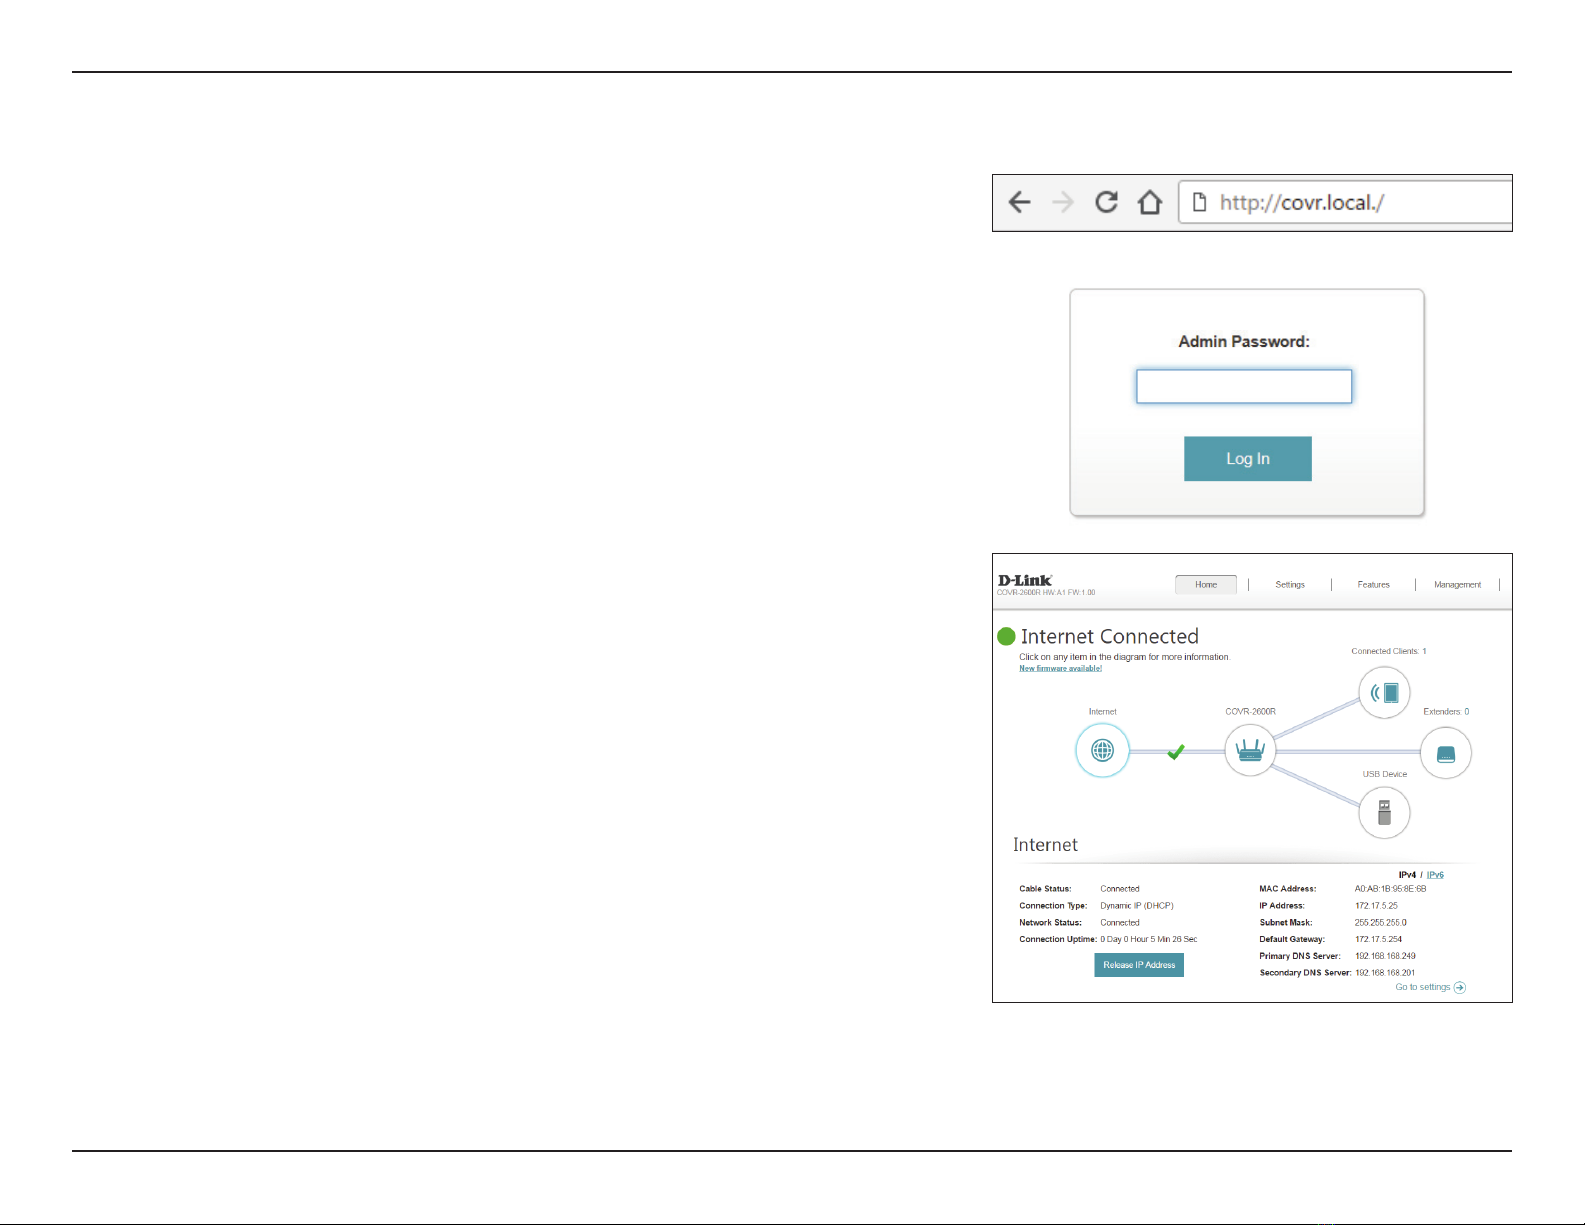The height and width of the screenshot is (1225, 1585).
Task: Click the Go to settings arrow icon
Action: tap(1460, 987)
